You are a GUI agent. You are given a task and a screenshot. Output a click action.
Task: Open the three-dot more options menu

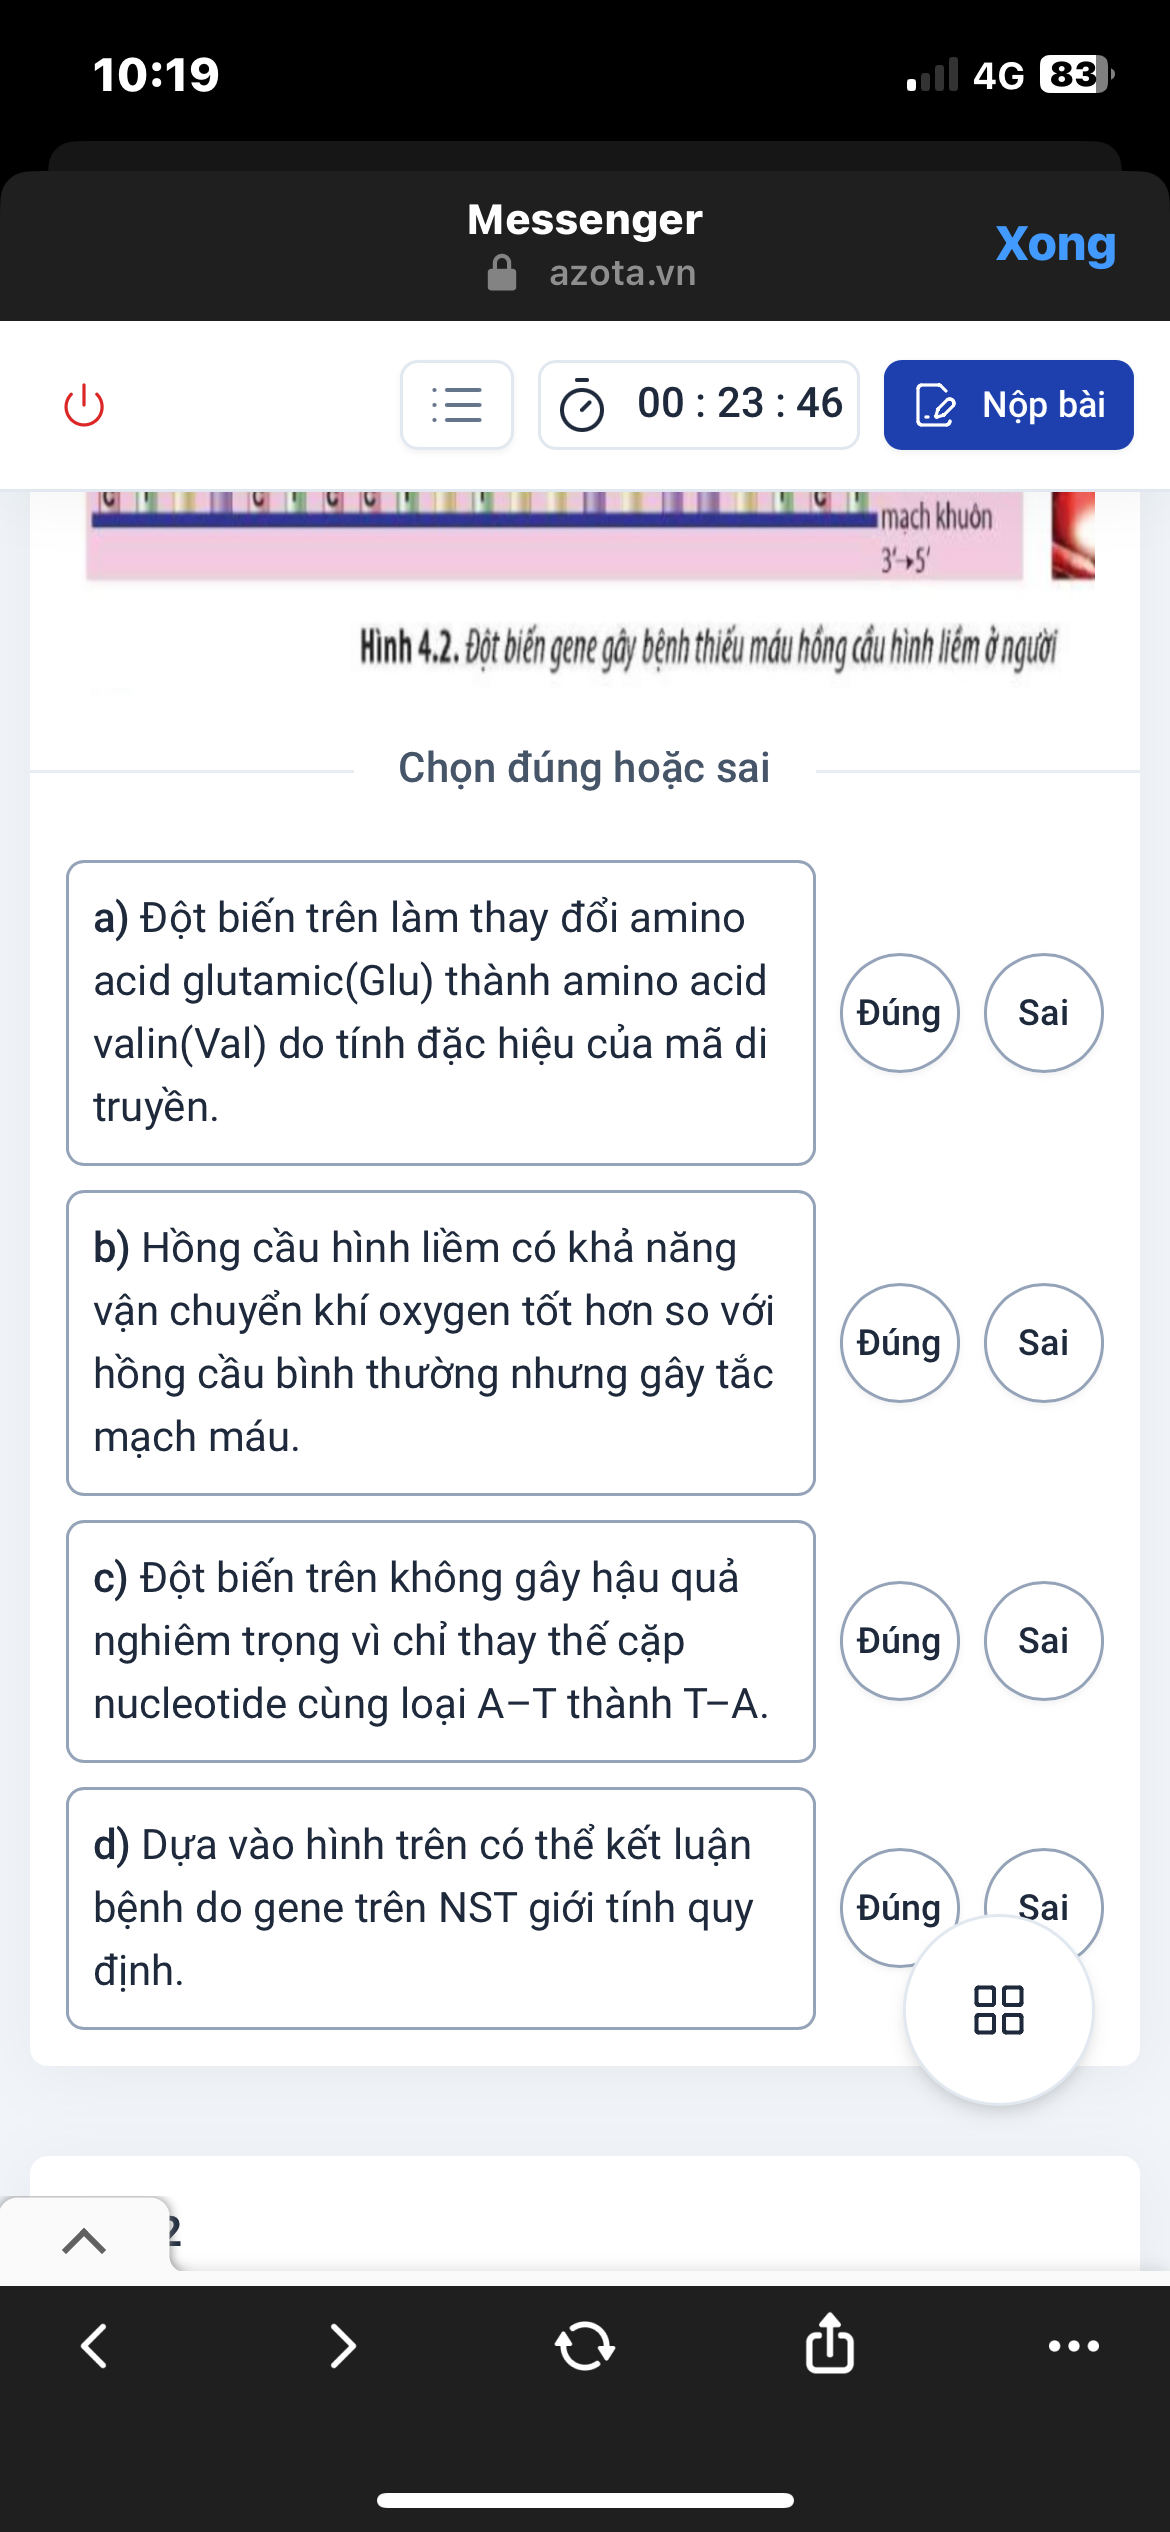tap(1073, 2346)
